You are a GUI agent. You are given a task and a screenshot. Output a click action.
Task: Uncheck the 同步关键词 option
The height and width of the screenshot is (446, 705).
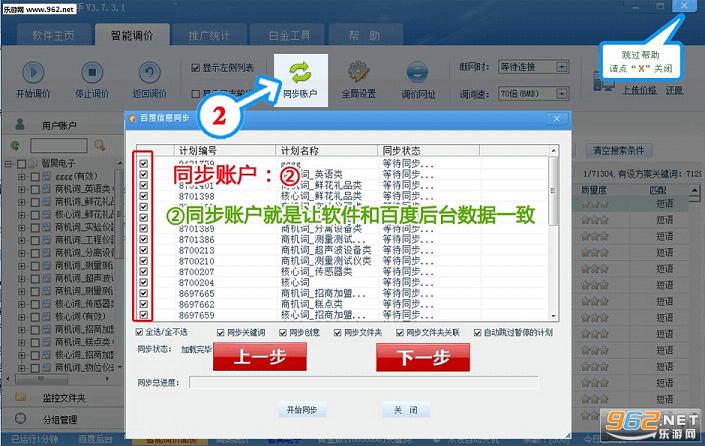(220, 333)
